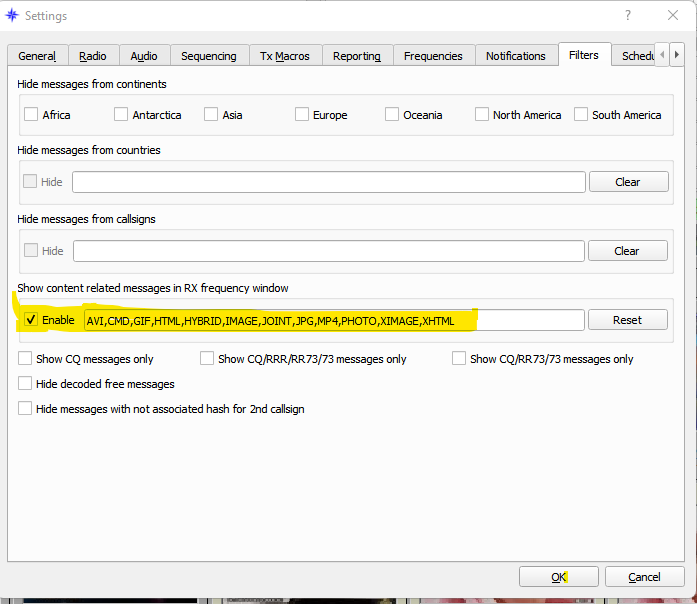Confirm settings with OK button
This screenshot has height=604, width=697.
point(559,577)
